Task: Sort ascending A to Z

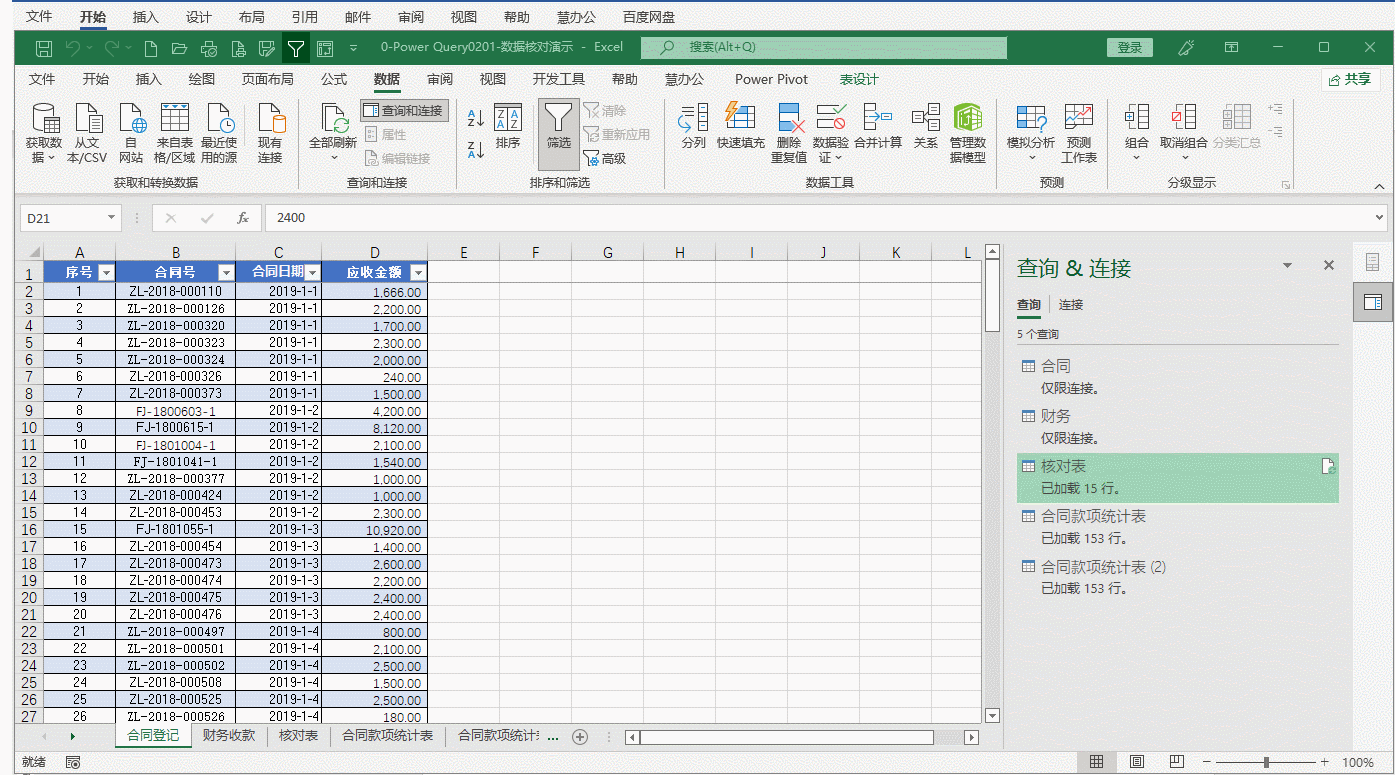Action: (x=476, y=118)
